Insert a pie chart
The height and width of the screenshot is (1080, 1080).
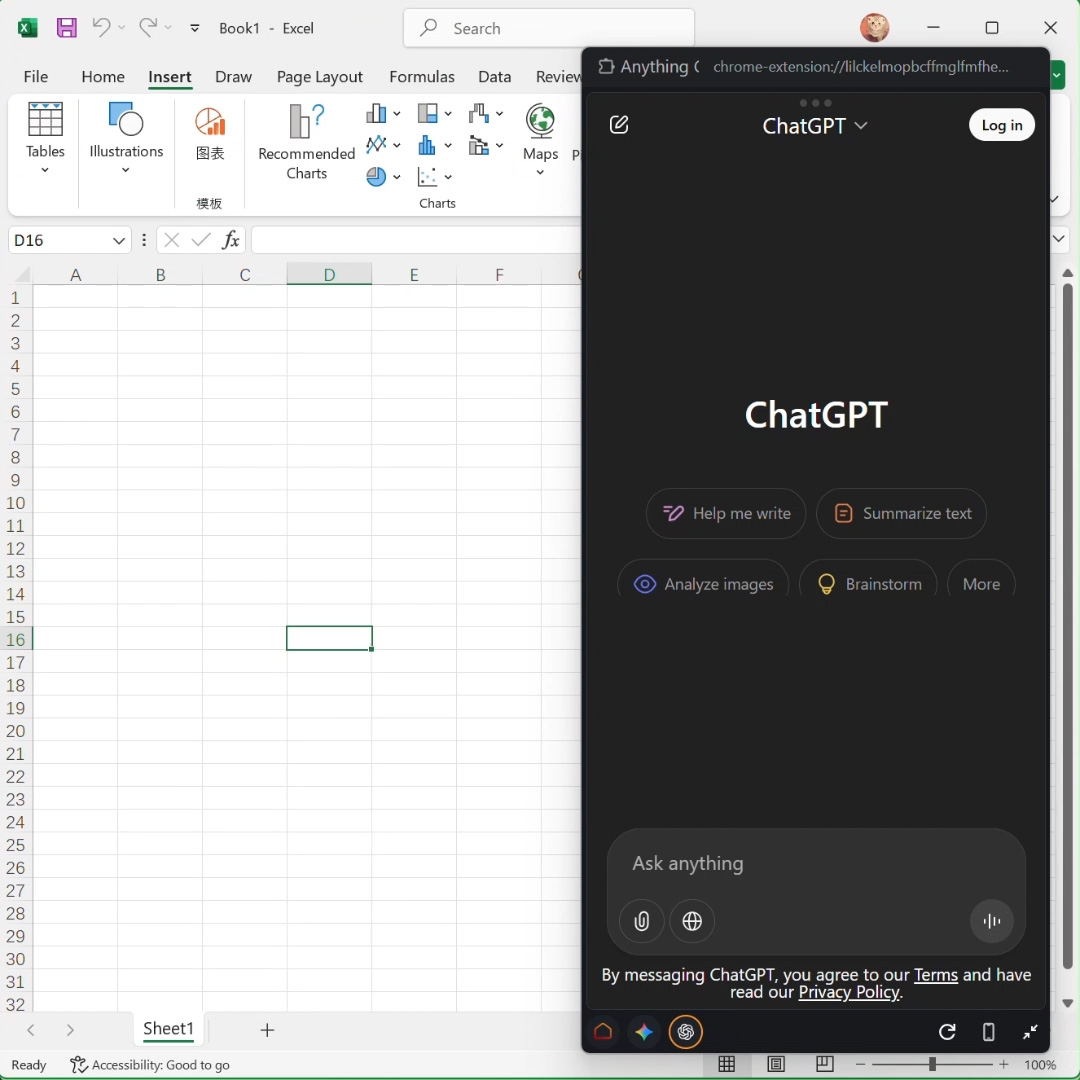click(378, 177)
